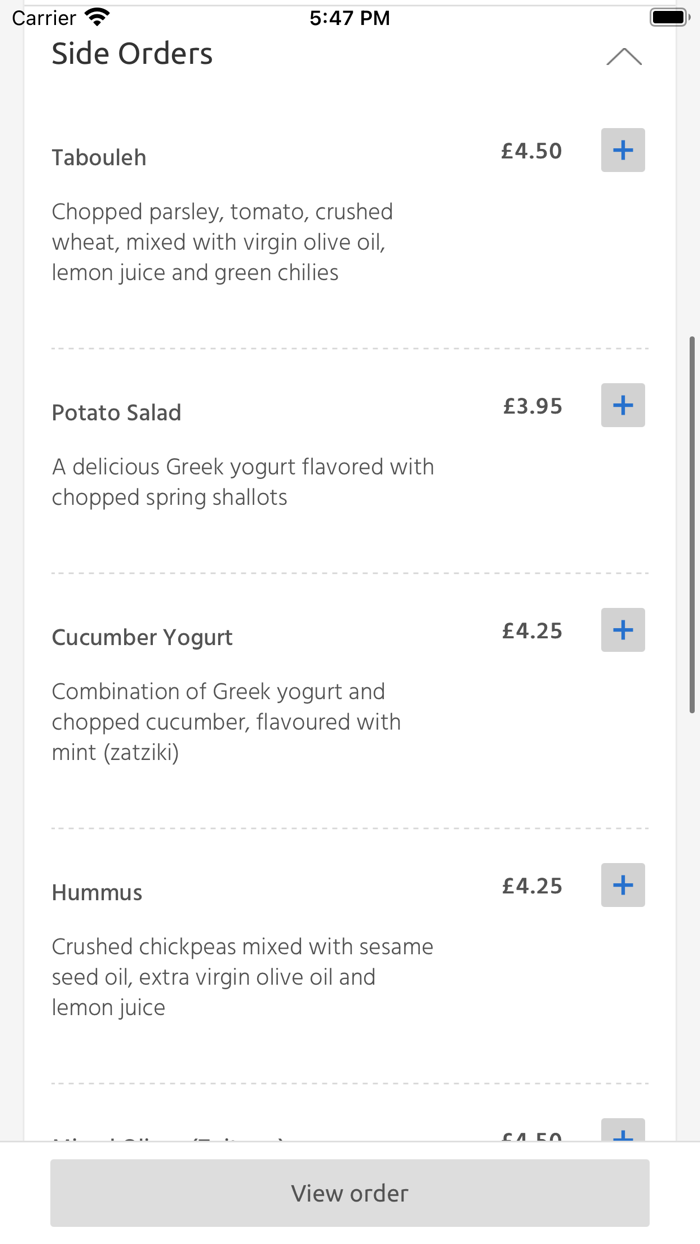
Task: Add Cucumber Yogurt via the plus icon
Action: pyautogui.click(x=622, y=630)
